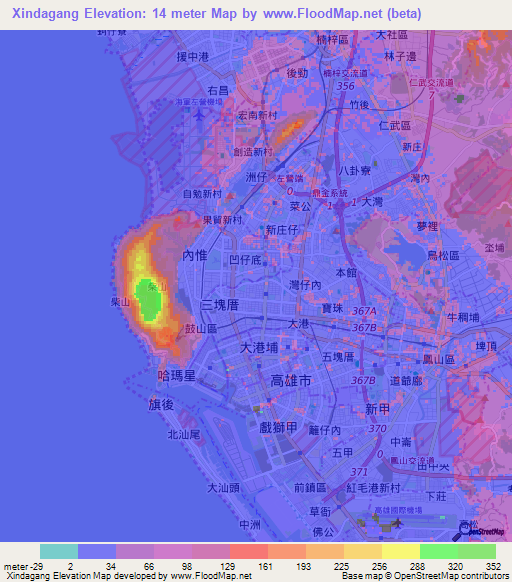Click the 道爺廓 place label
This screenshot has height=582, width=512.
[x=406, y=381]
